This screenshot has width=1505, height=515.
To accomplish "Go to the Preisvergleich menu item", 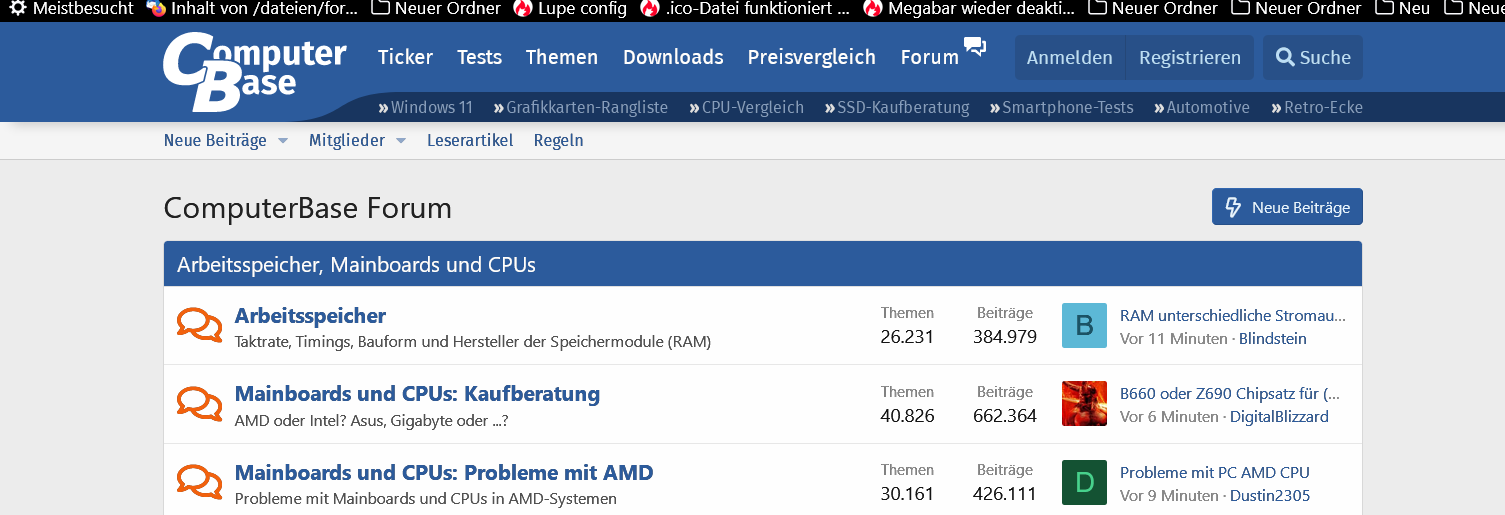I will point(811,58).
